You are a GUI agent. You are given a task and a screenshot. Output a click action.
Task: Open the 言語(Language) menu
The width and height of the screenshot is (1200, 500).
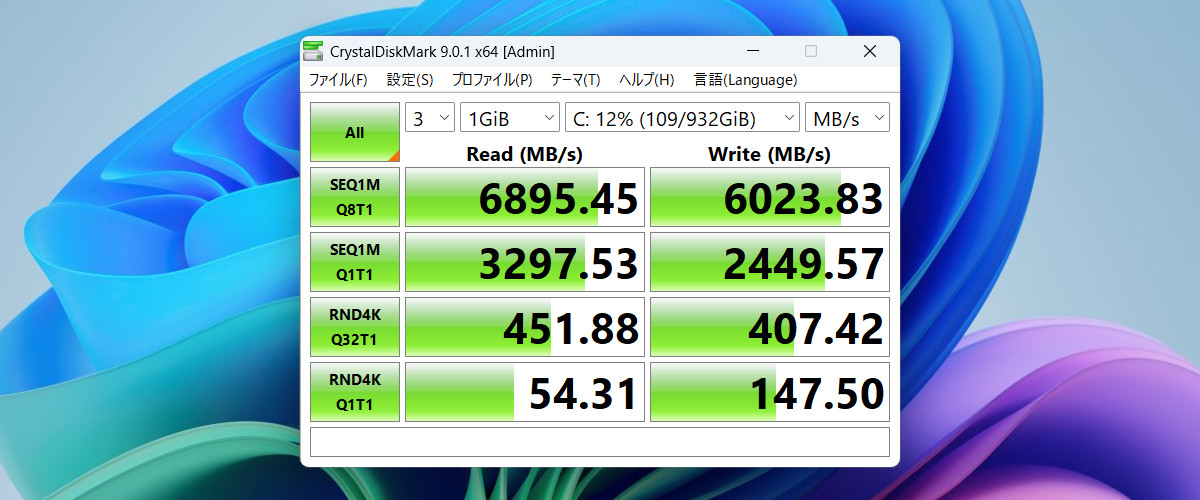pos(745,80)
